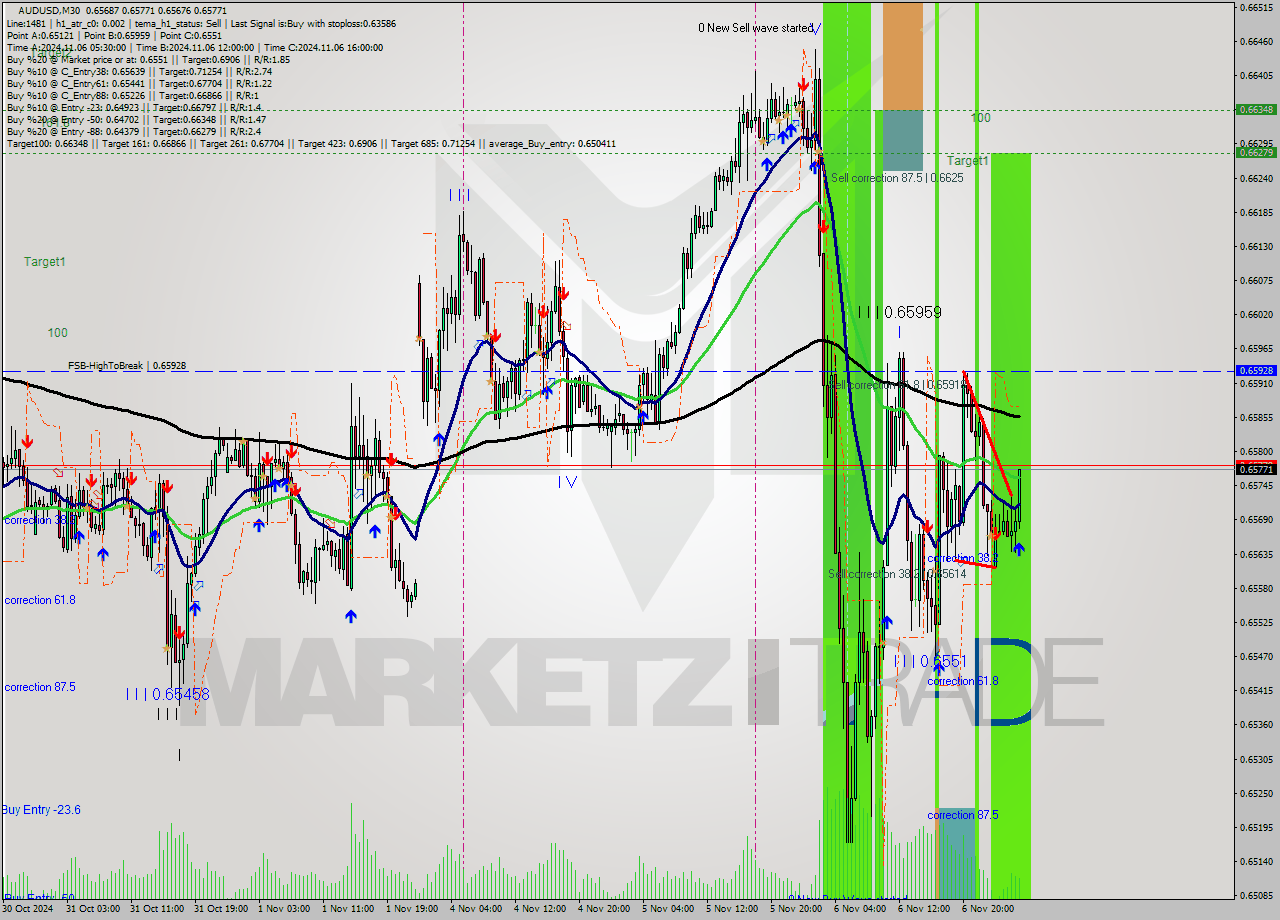Screen dimensions: 1280x920
Task: Click the '| V' wave label
Action: (567, 482)
